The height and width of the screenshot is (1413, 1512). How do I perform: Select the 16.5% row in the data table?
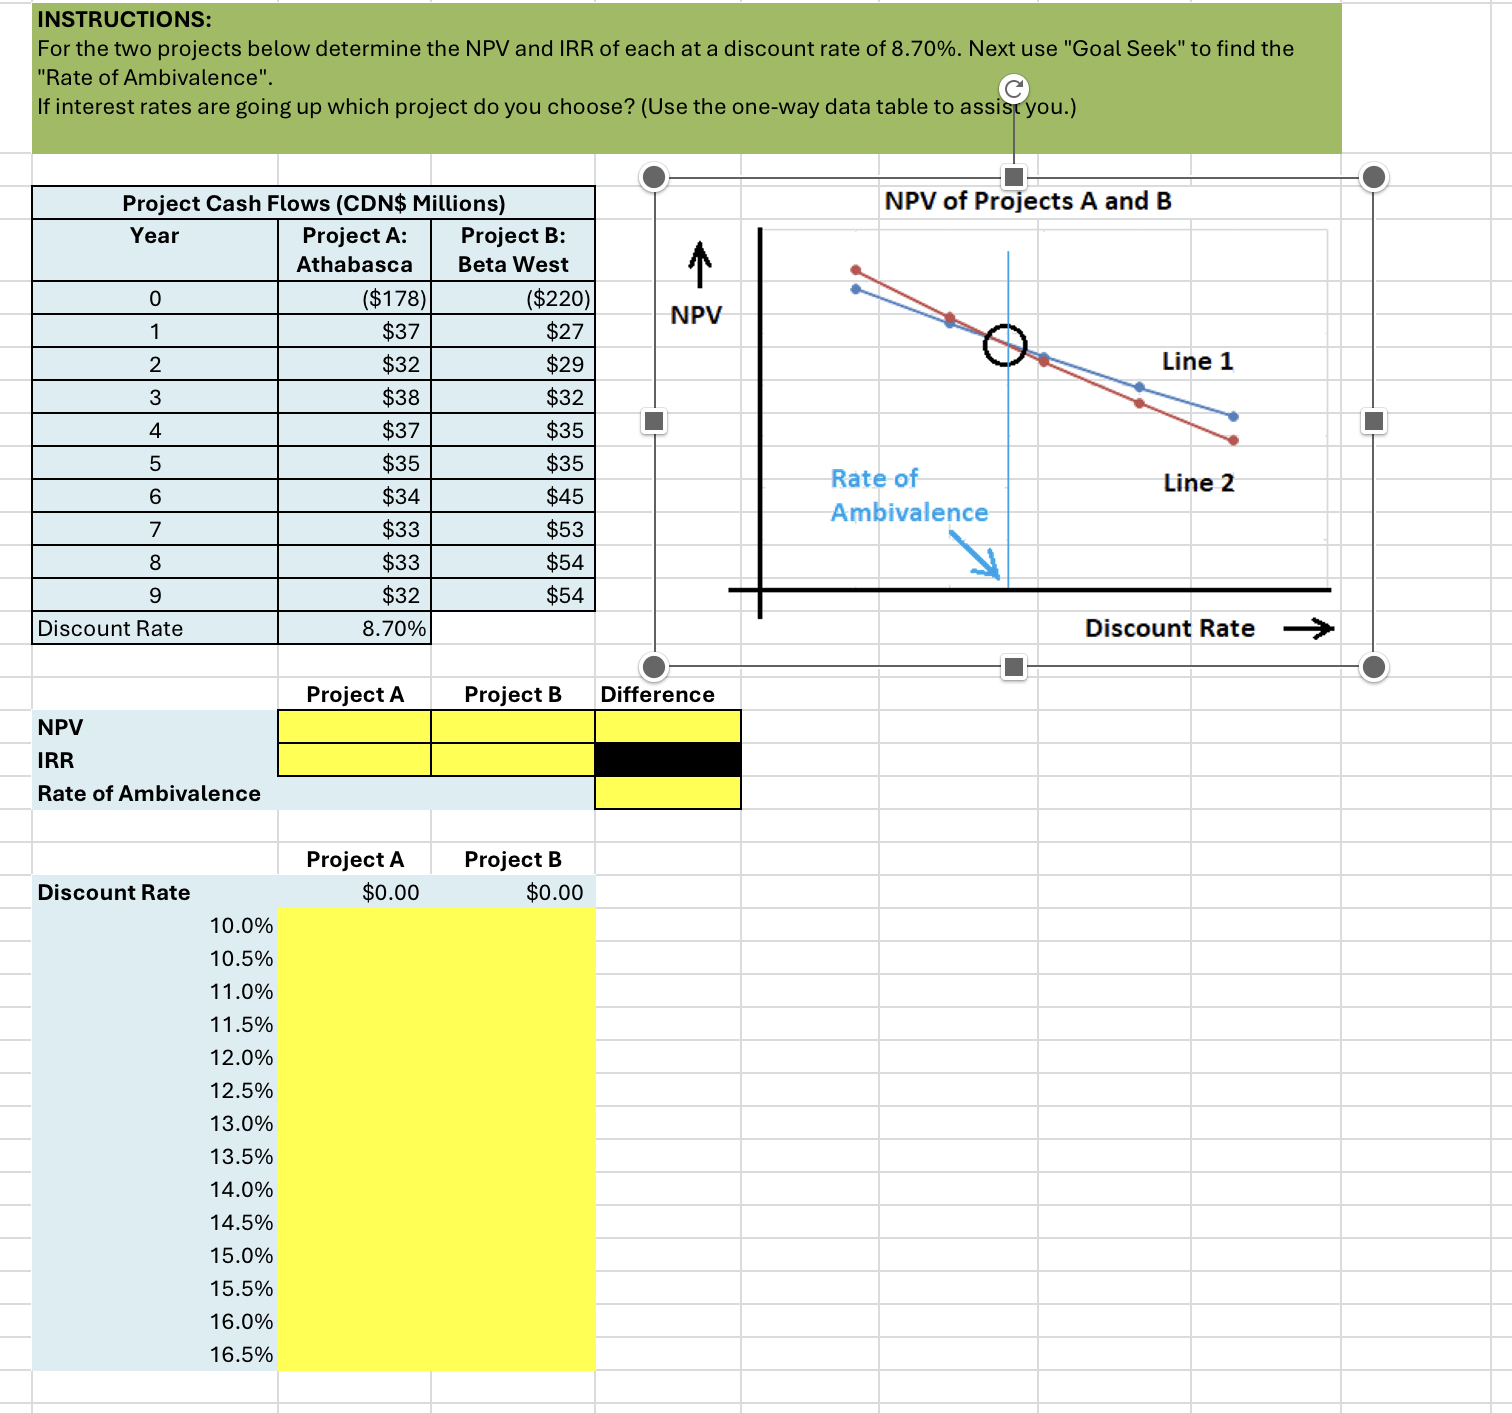(x=242, y=1354)
